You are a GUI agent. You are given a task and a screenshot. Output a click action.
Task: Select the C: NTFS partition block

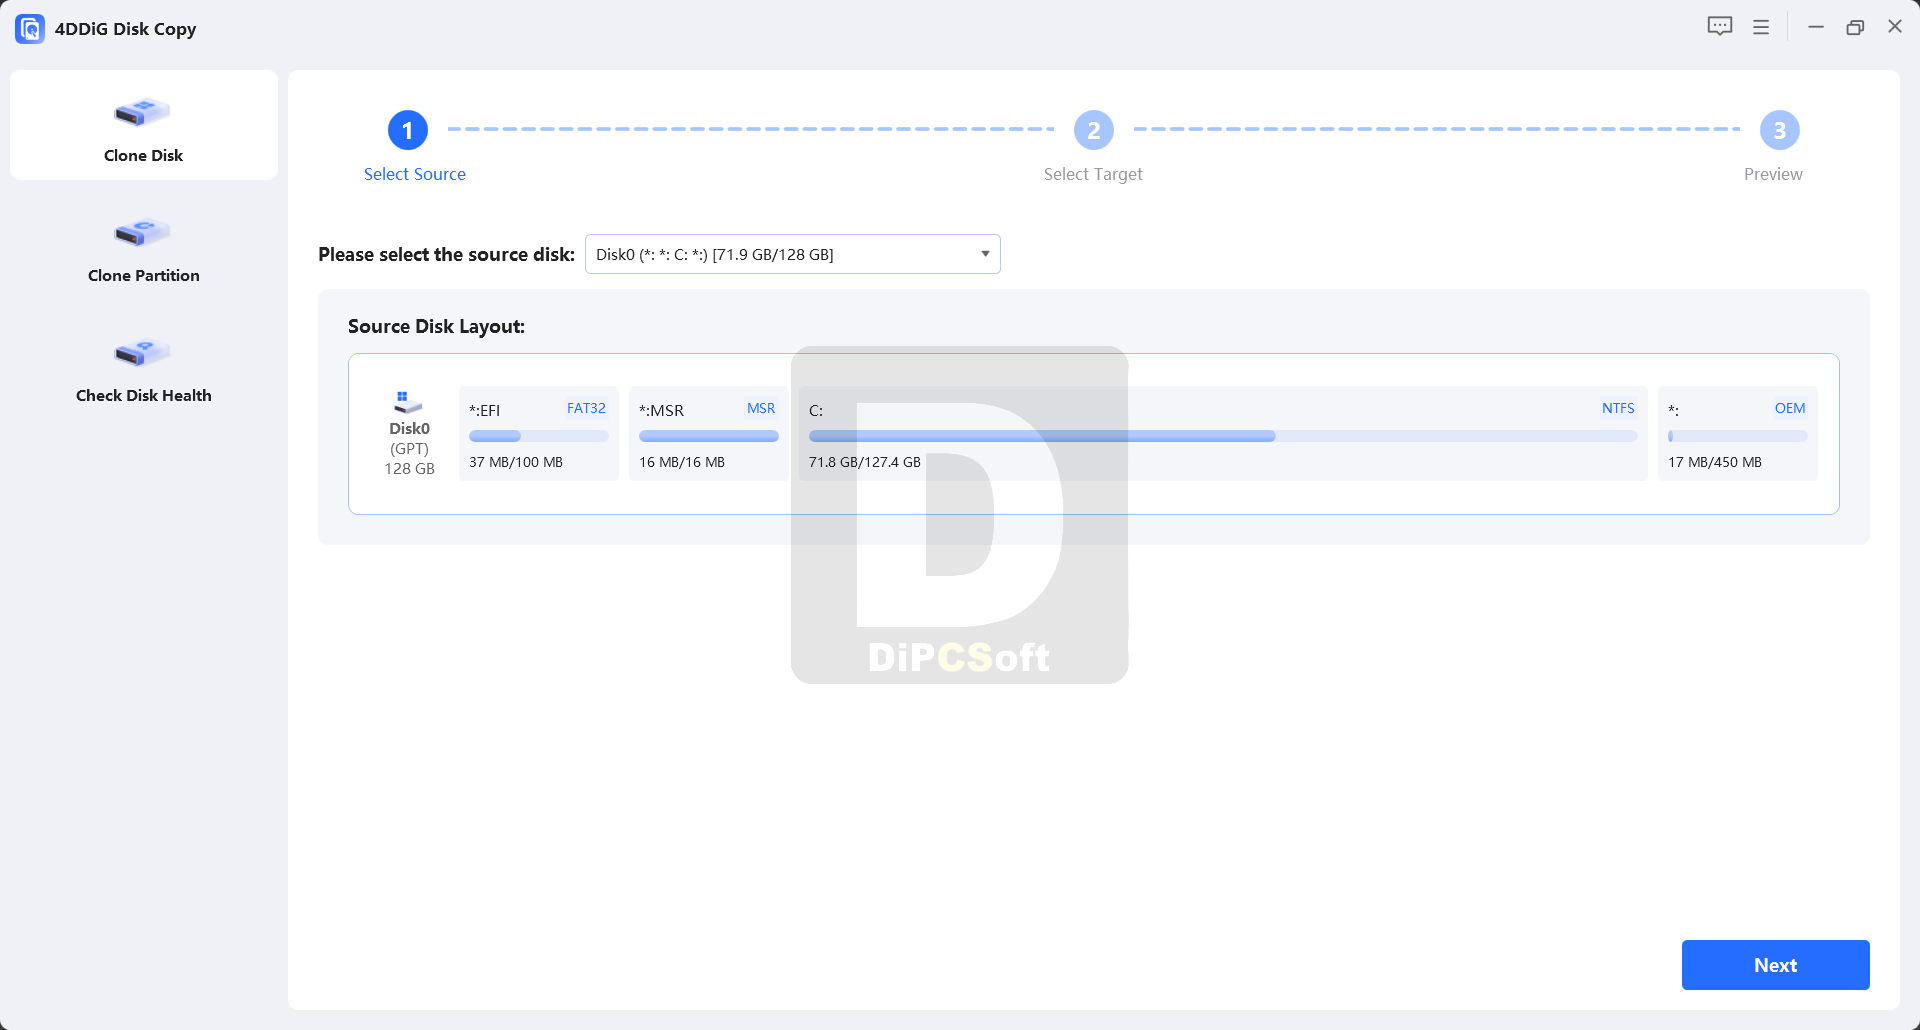pyautogui.click(x=1223, y=434)
